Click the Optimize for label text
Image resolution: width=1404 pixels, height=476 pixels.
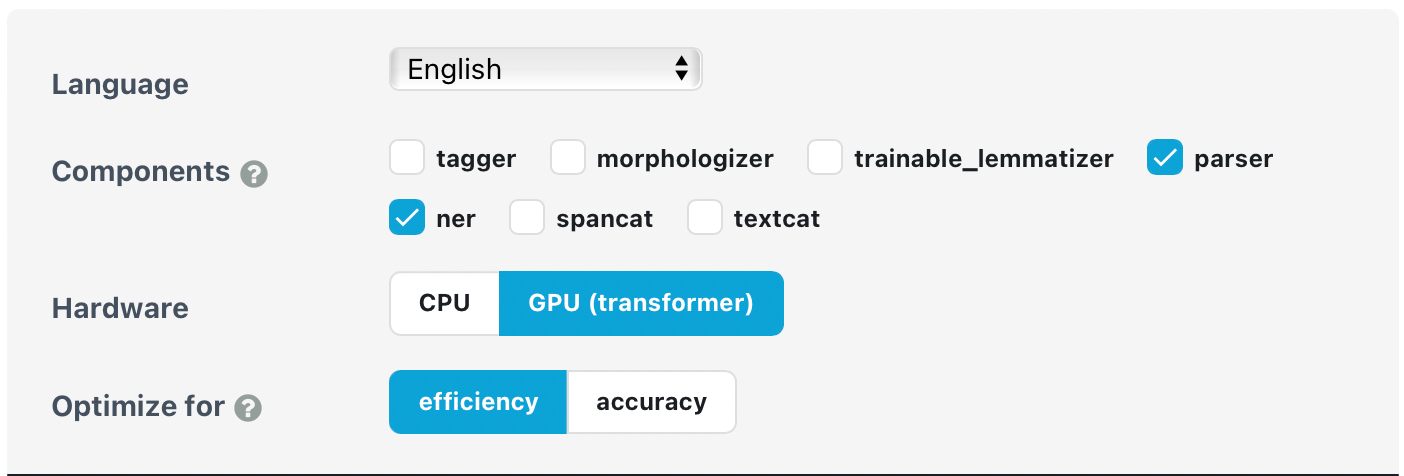(x=138, y=407)
